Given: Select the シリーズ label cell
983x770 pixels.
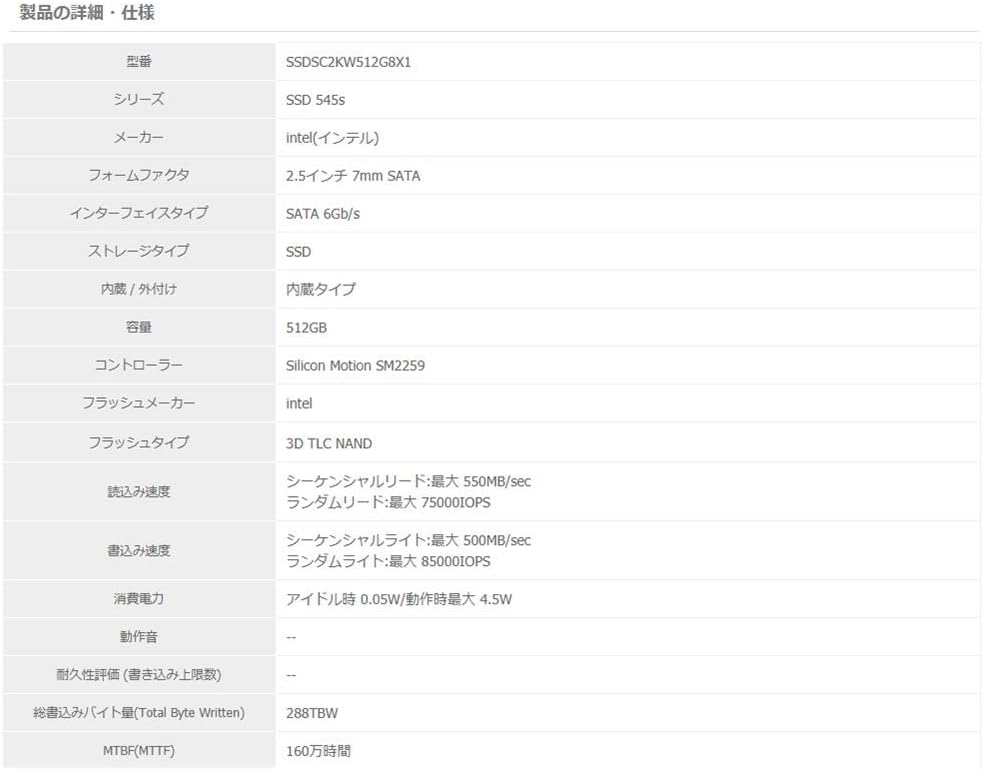Looking at the screenshot, I should coord(139,99).
